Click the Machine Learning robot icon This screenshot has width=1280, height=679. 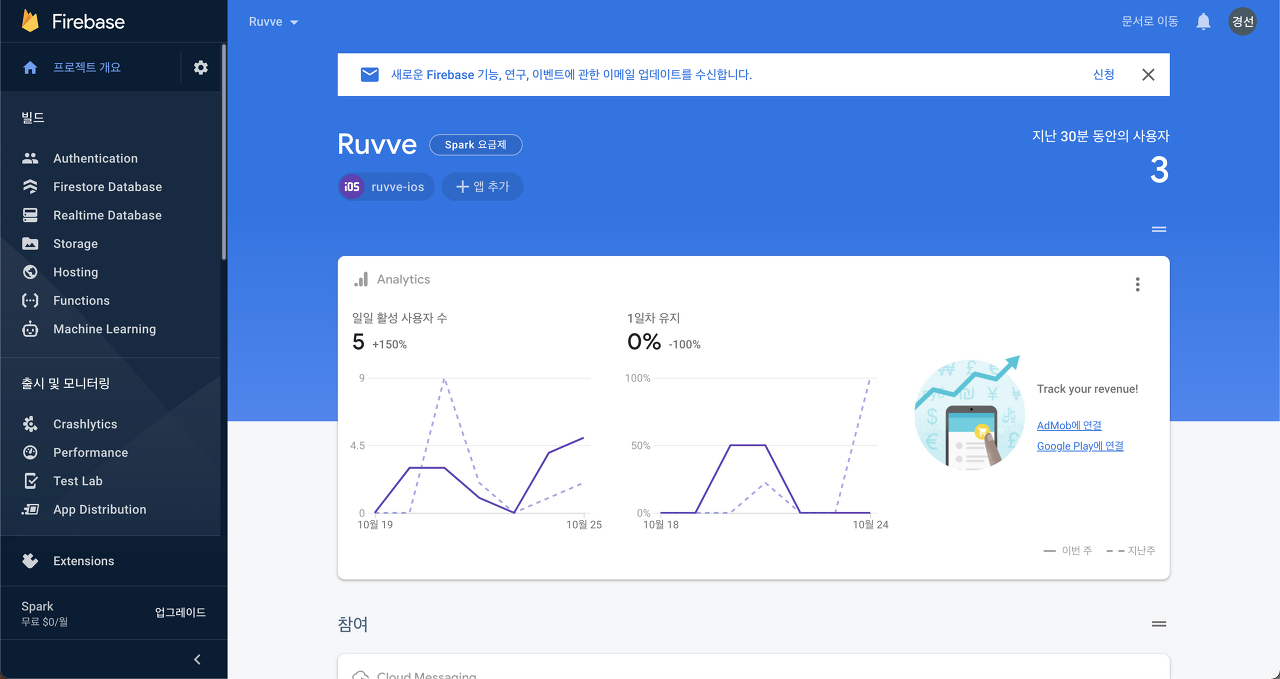click(30, 329)
